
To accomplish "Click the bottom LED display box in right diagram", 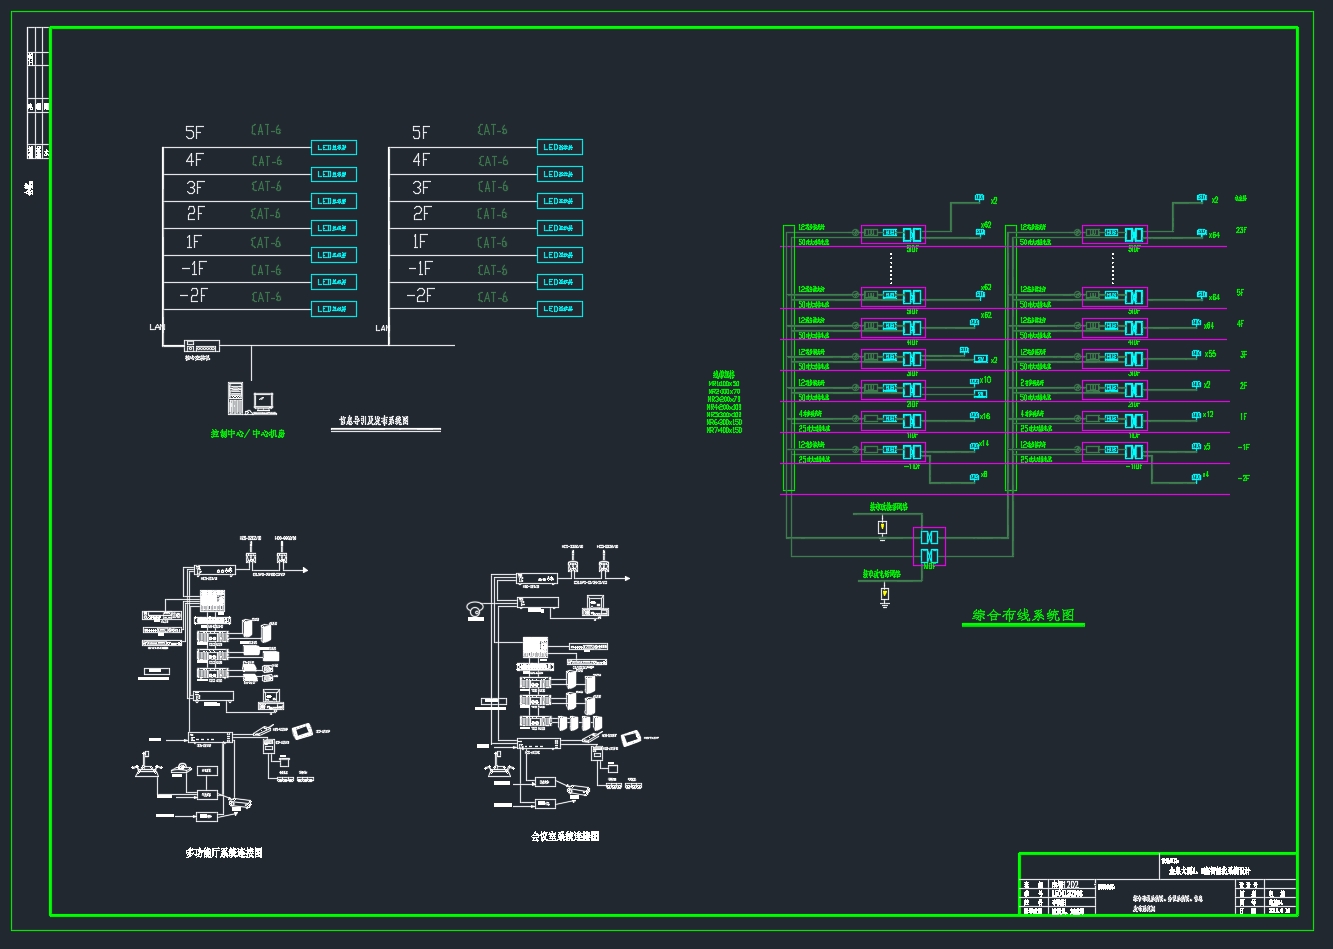I will click(x=560, y=309).
